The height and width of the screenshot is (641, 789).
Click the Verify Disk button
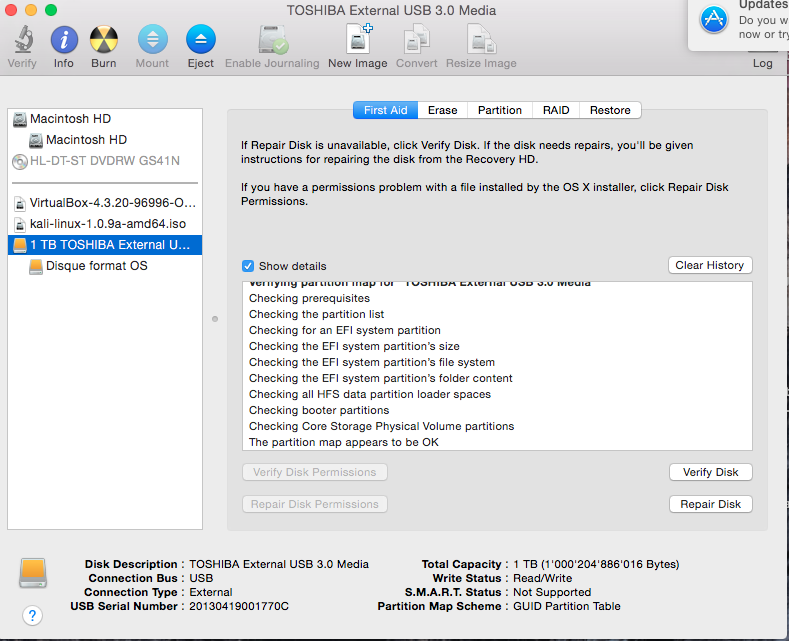tap(710, 472)
